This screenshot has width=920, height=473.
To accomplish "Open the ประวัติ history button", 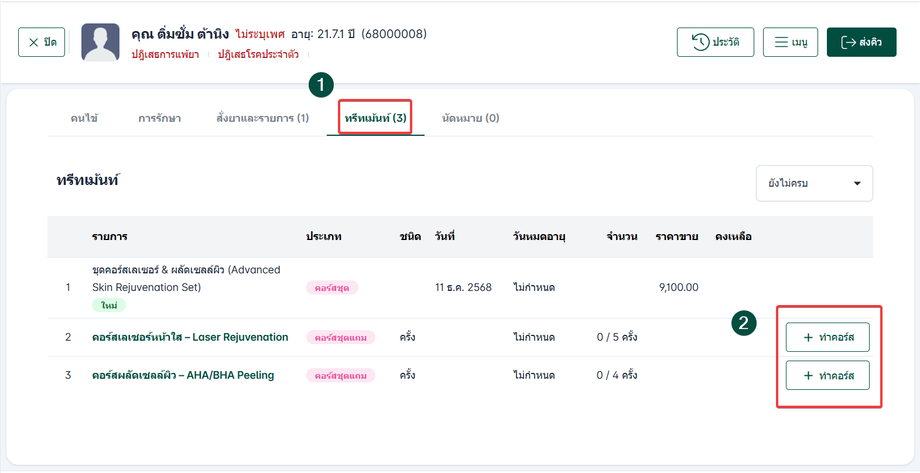I will pyautogui.click(x=716, y=42).
